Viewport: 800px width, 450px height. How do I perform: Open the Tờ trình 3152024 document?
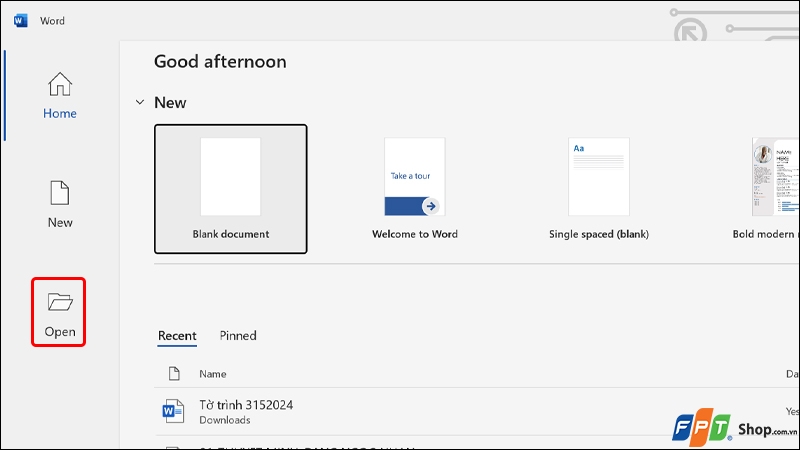246,405
